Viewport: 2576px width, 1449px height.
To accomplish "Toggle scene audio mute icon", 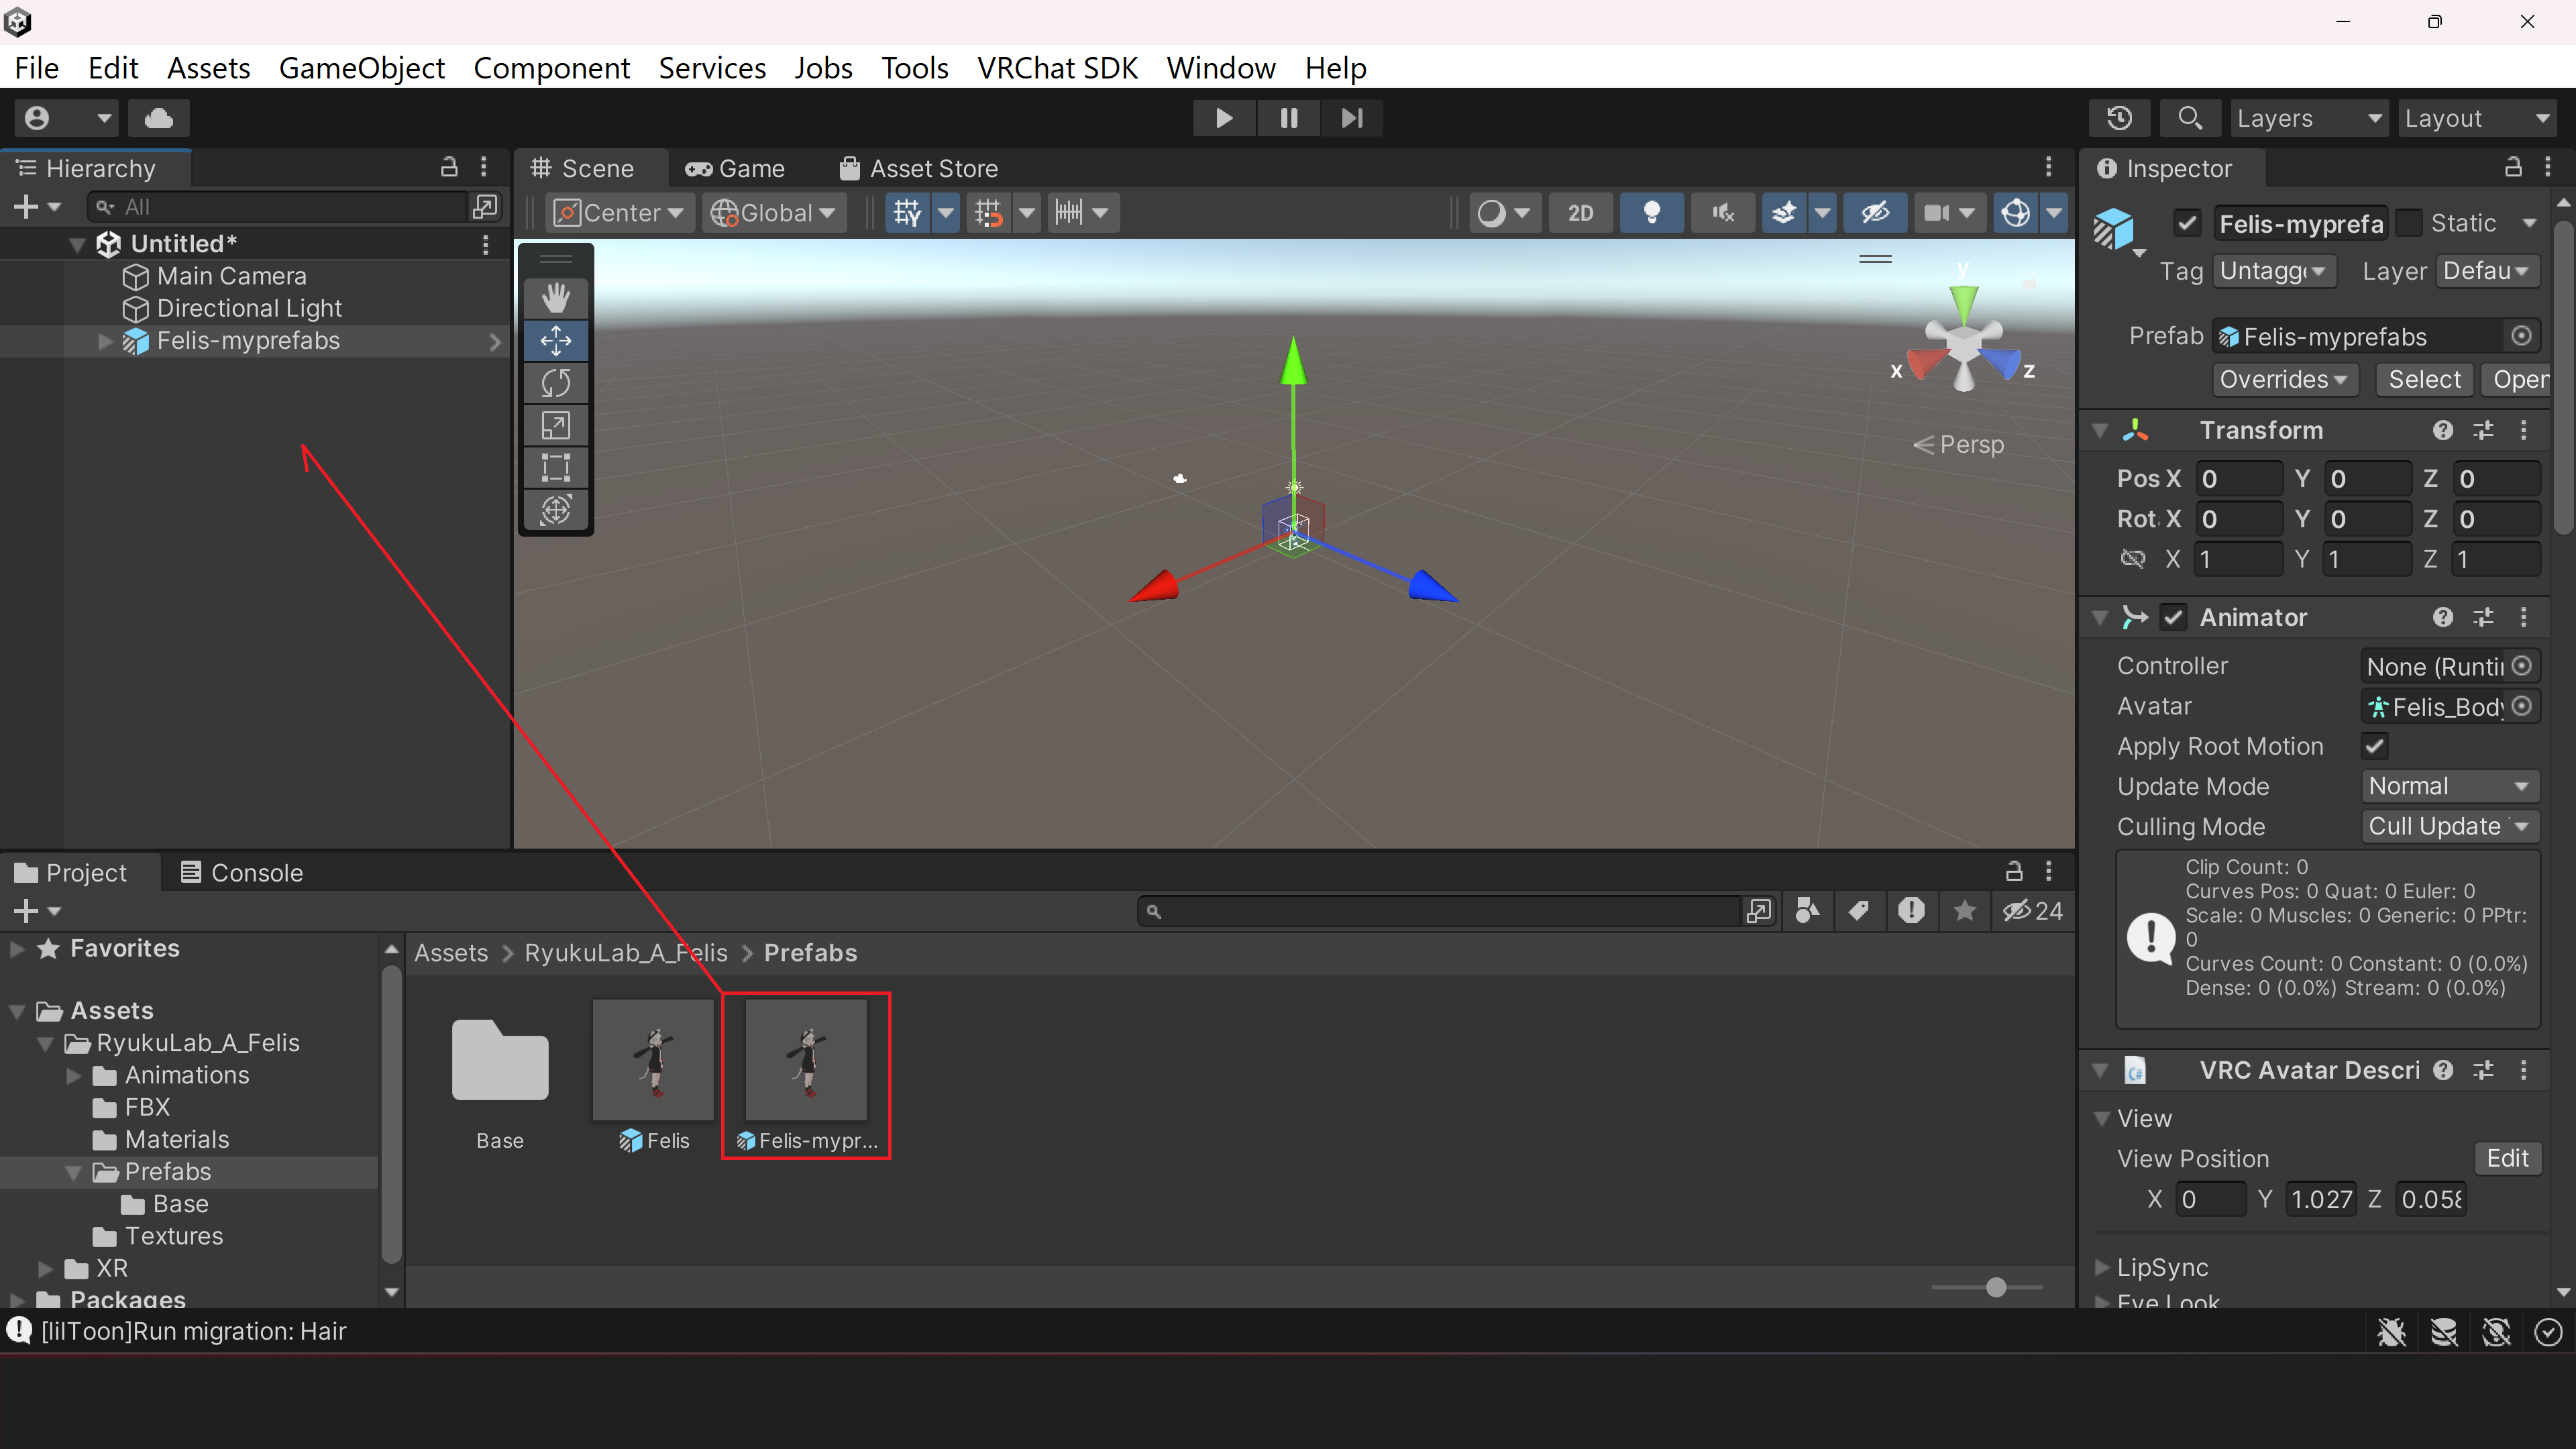I will tap(1722, 212).
